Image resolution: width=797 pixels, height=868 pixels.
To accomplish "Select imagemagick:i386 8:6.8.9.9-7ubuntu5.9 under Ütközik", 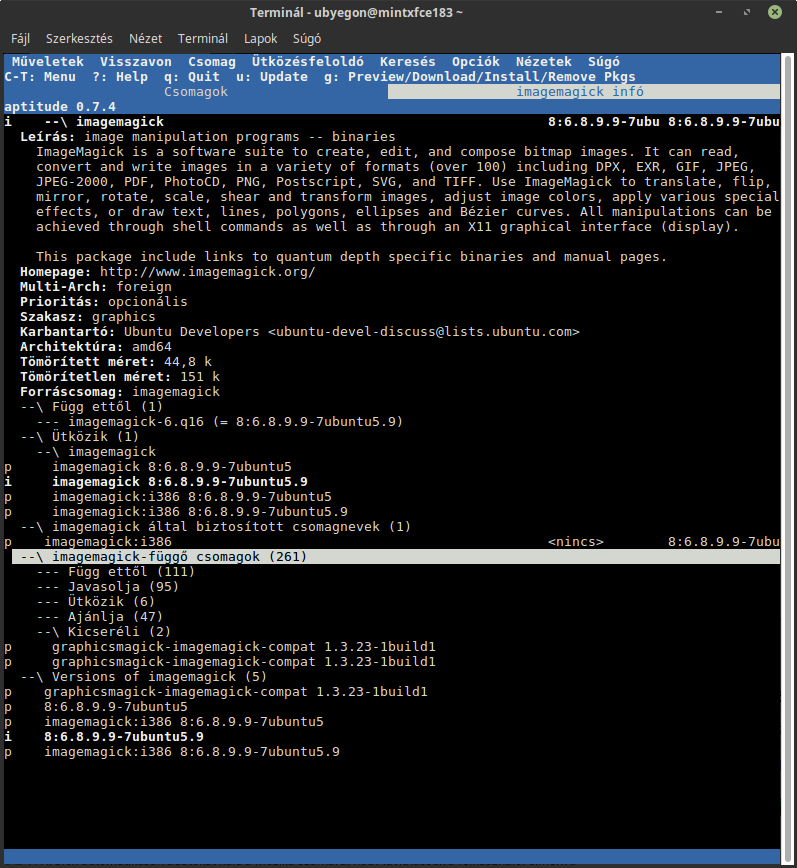I will [200, 512].
